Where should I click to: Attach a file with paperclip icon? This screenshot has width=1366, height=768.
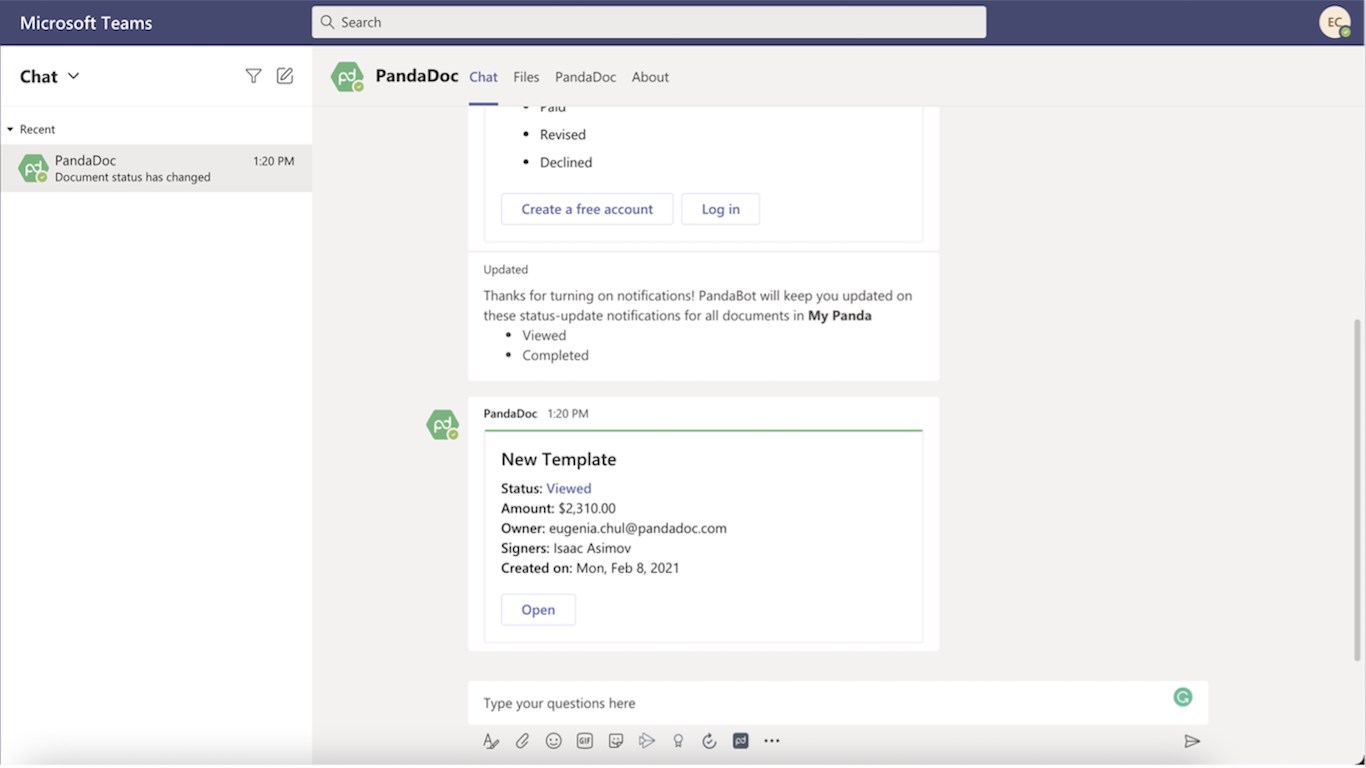click(522, 741)
